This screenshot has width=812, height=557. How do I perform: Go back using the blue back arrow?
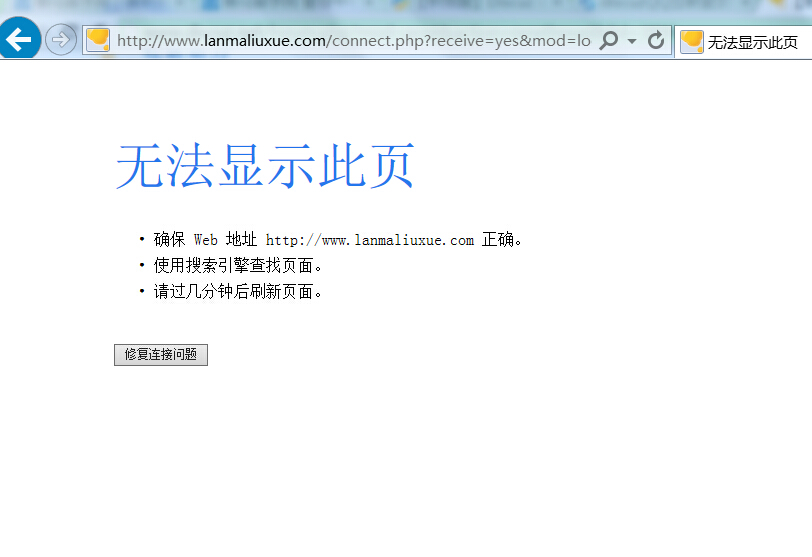point(20,39)
